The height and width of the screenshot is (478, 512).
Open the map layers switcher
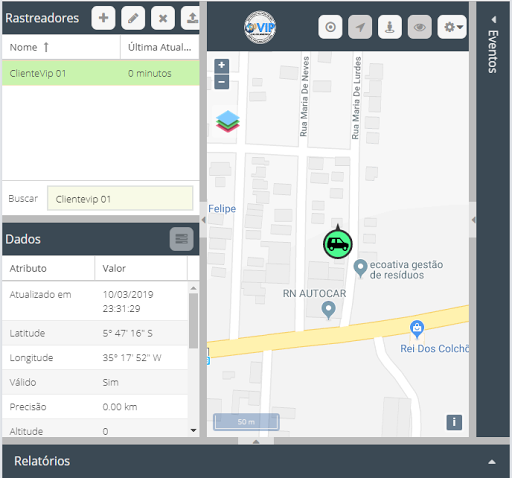tap(228, 122)
